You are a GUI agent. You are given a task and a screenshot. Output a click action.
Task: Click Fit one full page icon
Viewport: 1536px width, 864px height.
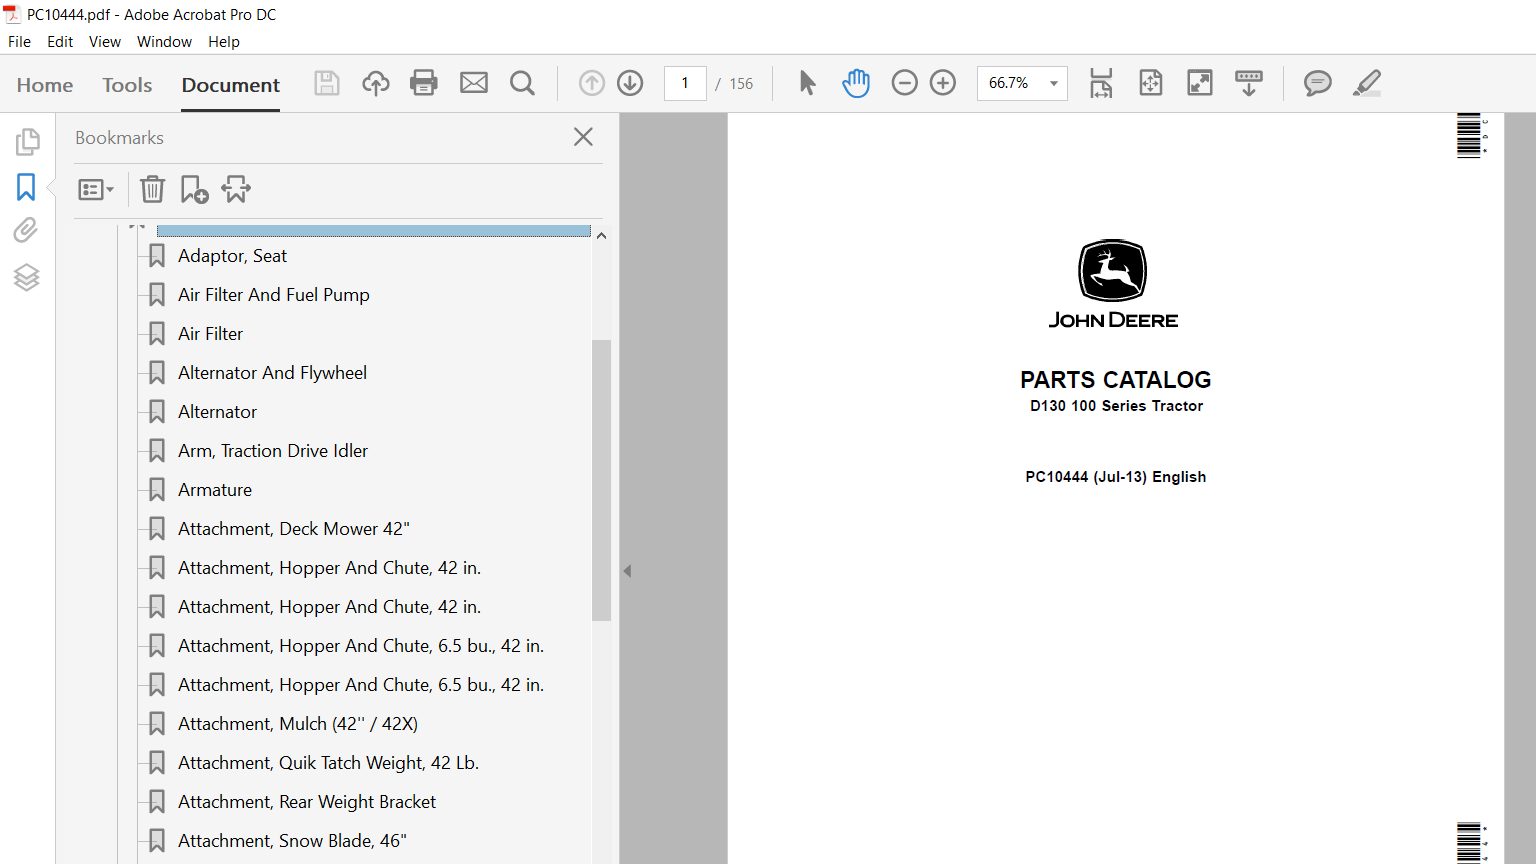1151,83
